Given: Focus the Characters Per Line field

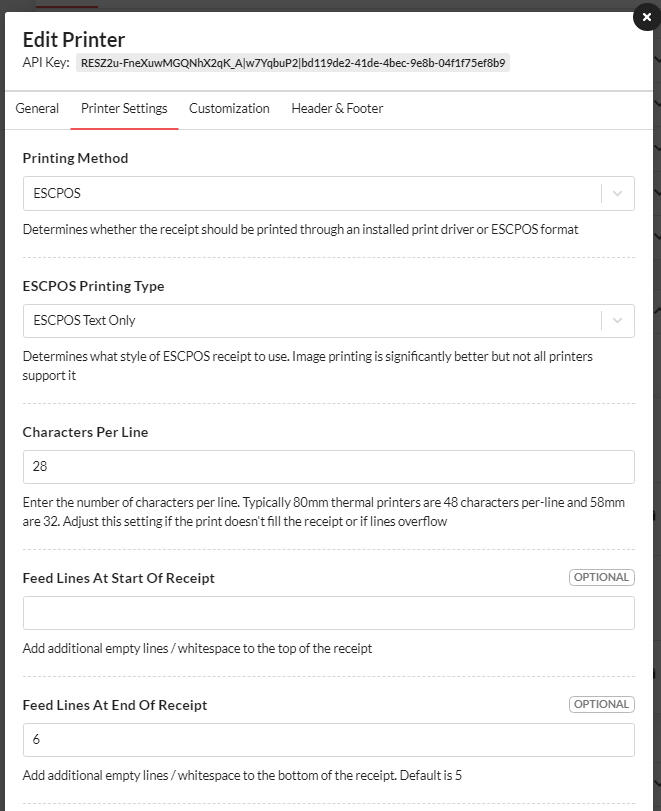Looking at the screenshot, I should coord(328,467).
